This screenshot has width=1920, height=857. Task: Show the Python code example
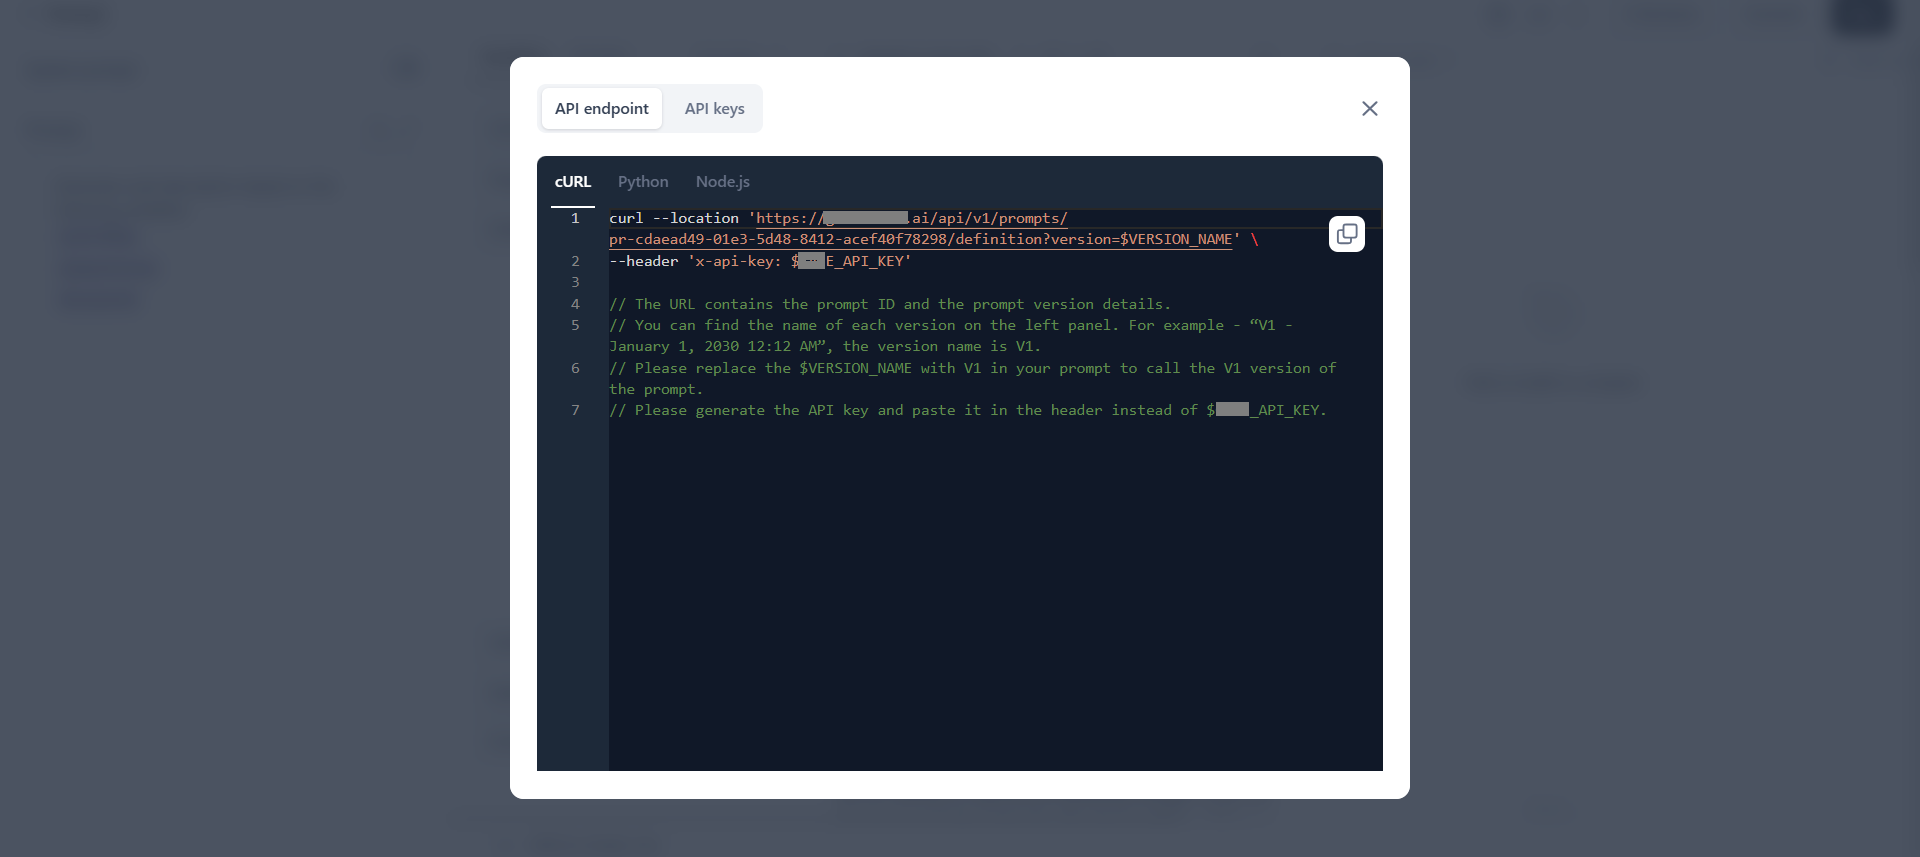[x=642, y=182]
